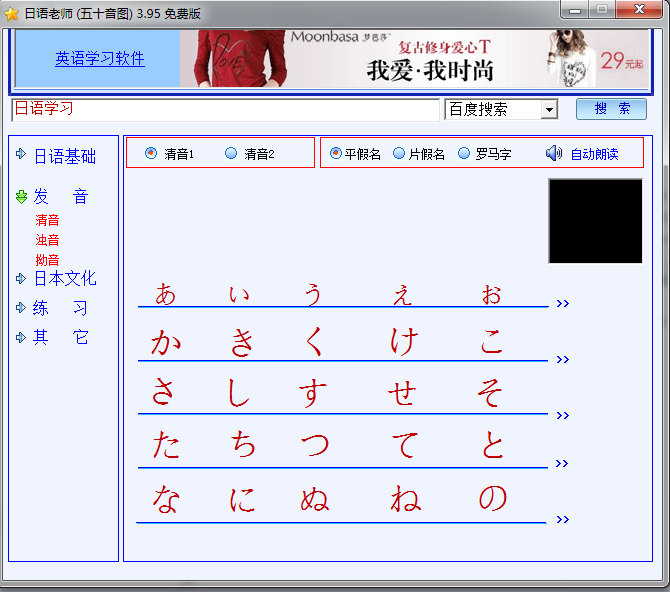This screenshot has width=670, height=592.
Task: Select 清音 under 发音
Action: click(47, 220)
